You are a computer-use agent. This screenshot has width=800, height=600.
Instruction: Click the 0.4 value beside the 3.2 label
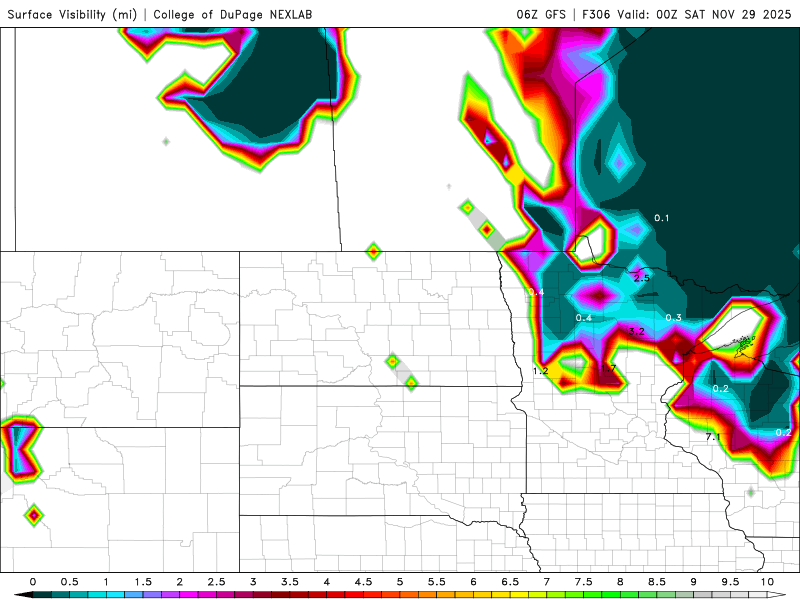point(583,318)
